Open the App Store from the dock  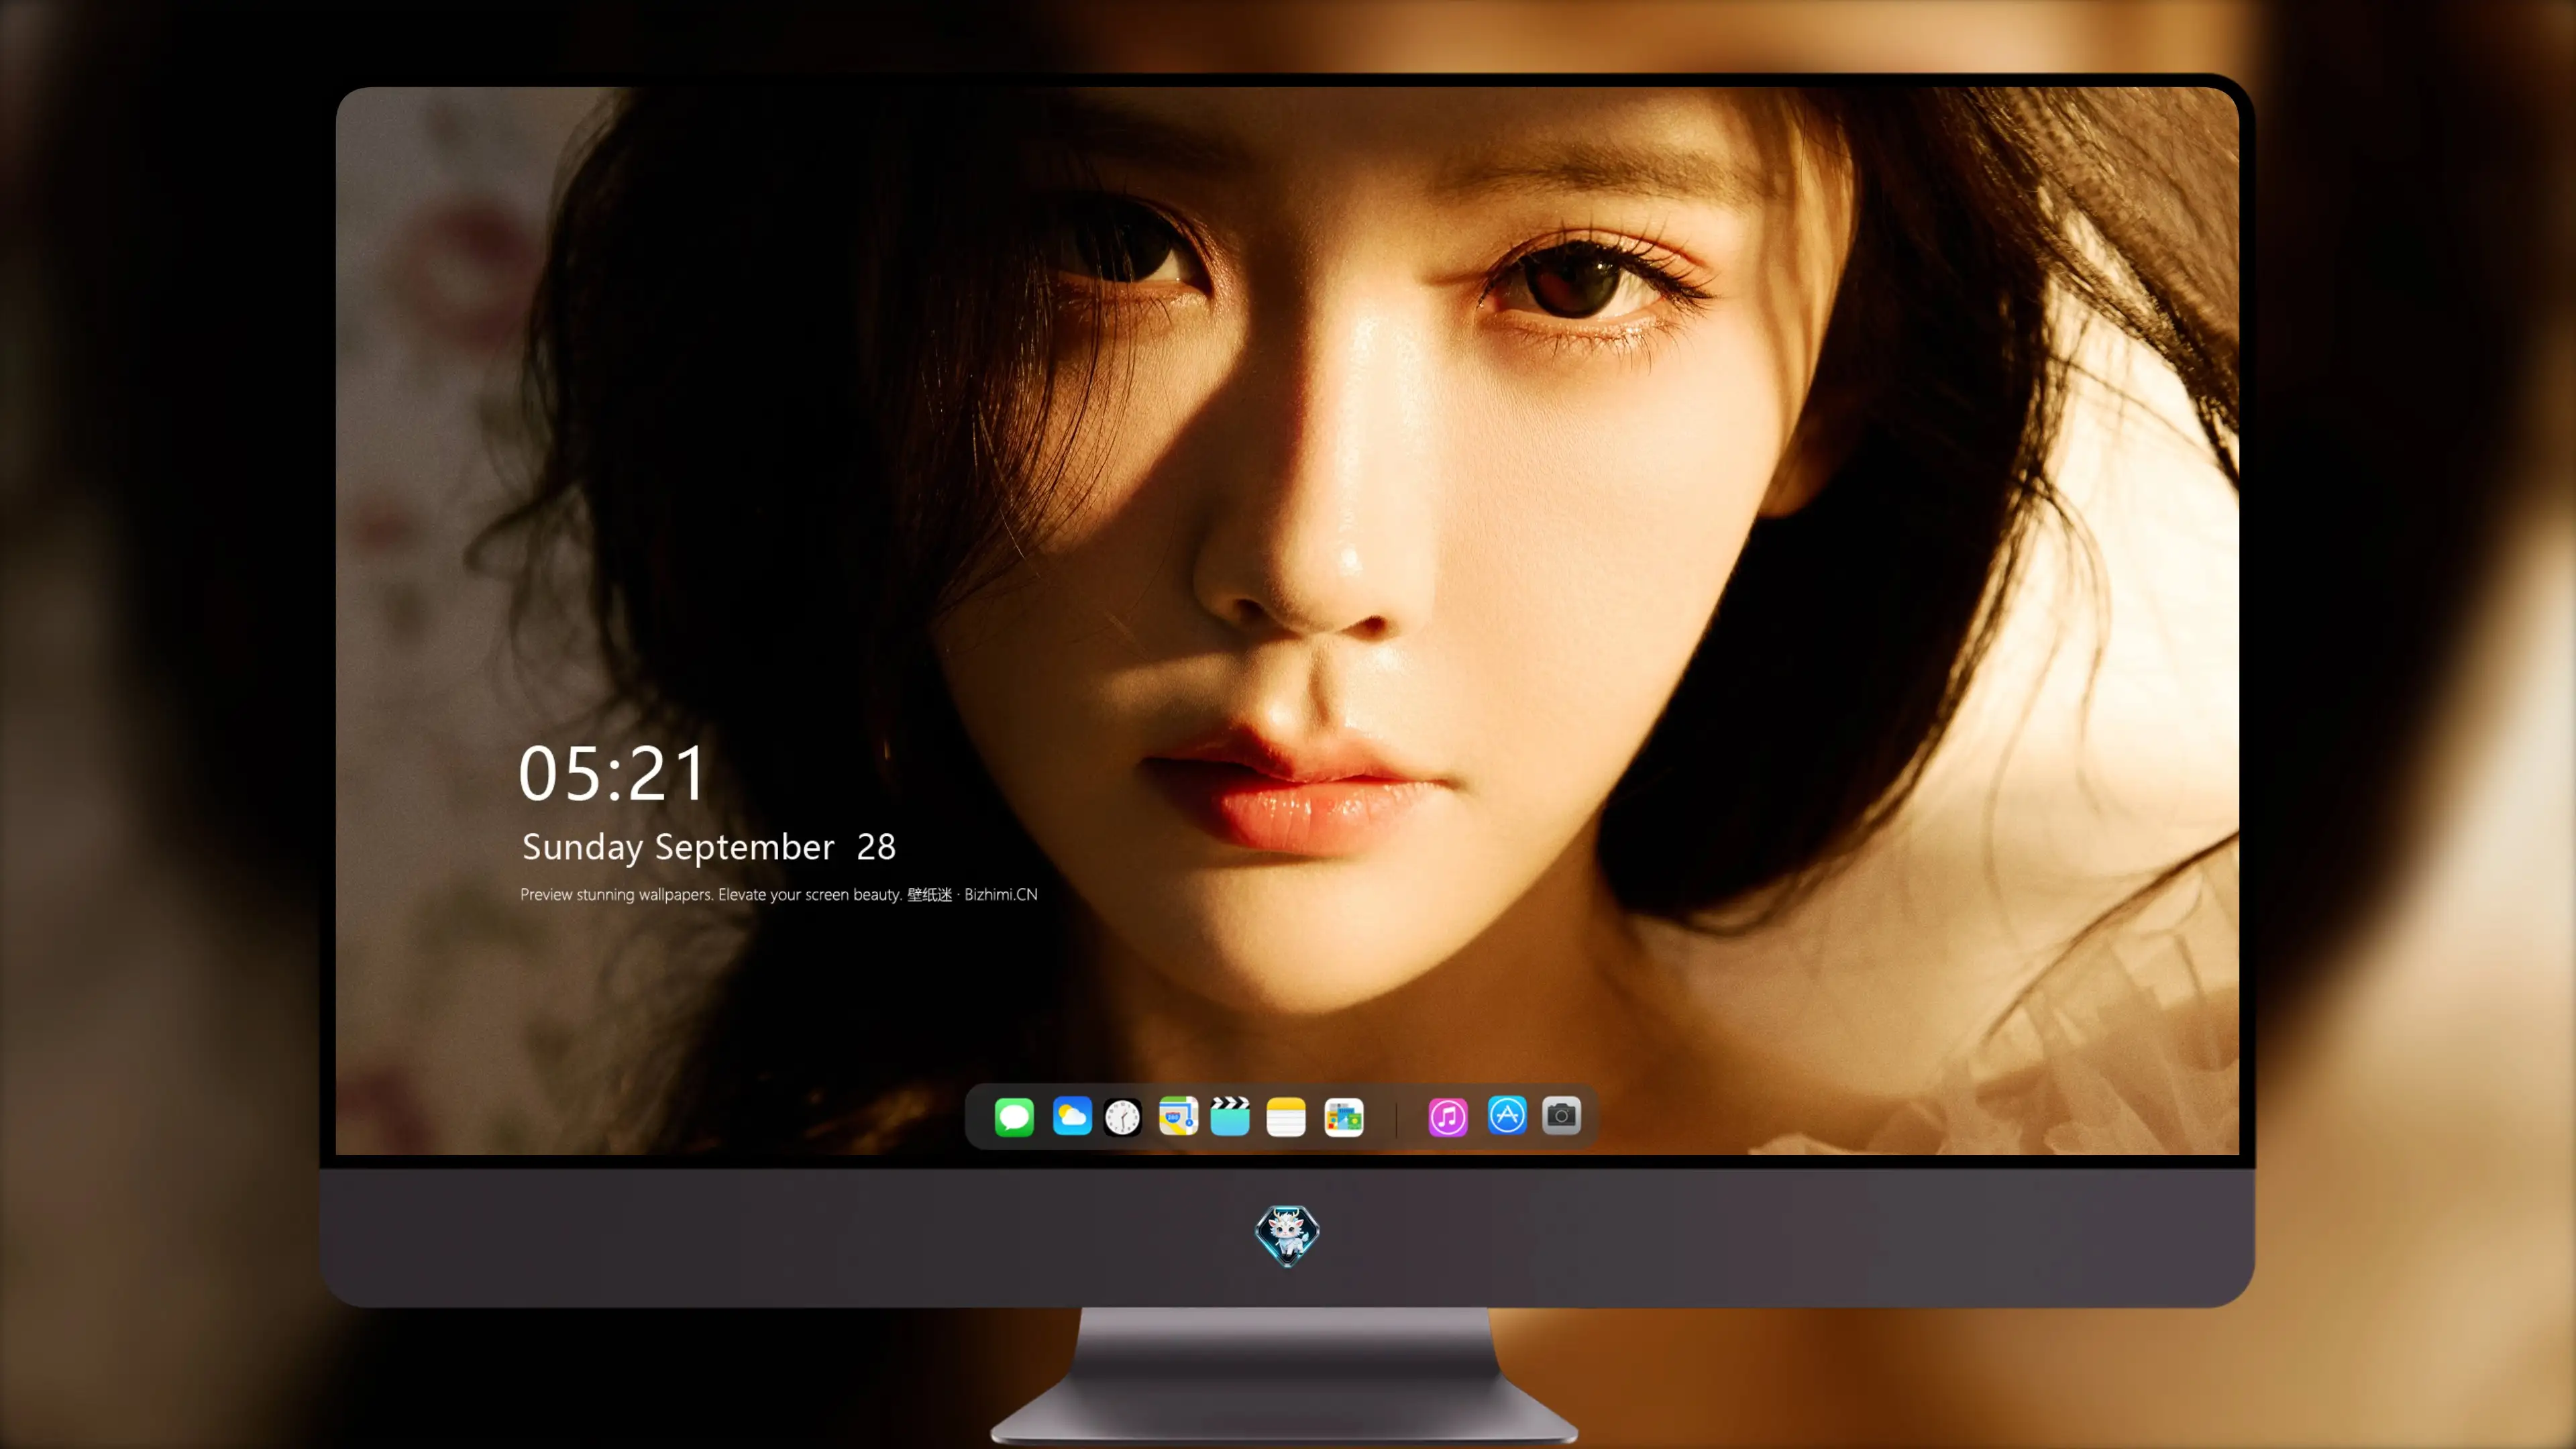click(x=1507, y=1115)
